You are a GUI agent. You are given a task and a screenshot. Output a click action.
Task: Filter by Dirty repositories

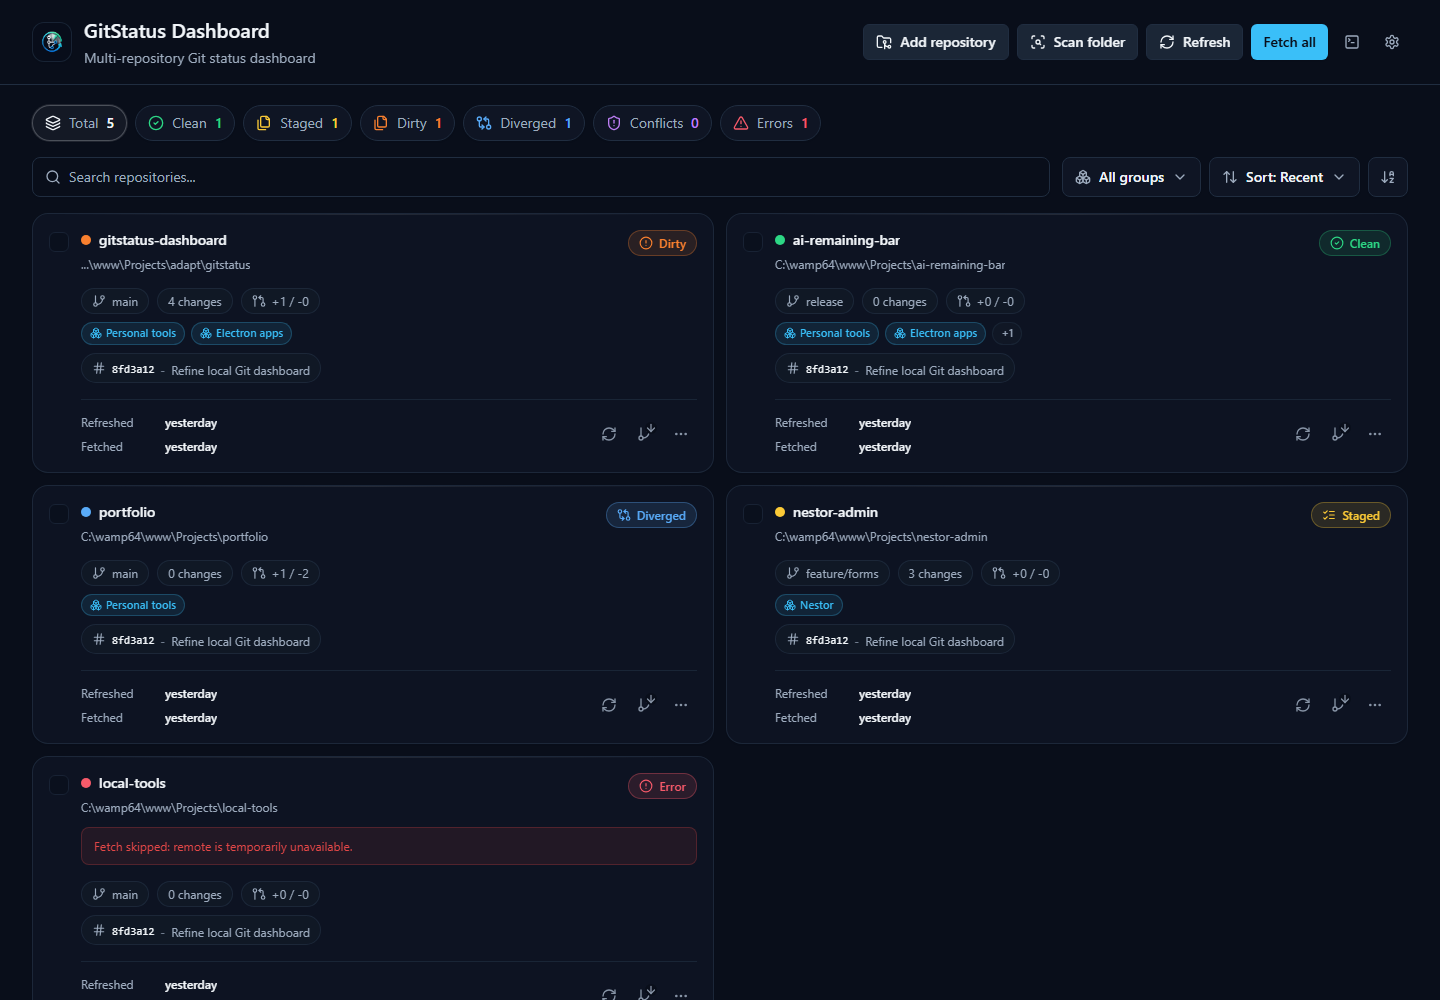click(408, 123)
